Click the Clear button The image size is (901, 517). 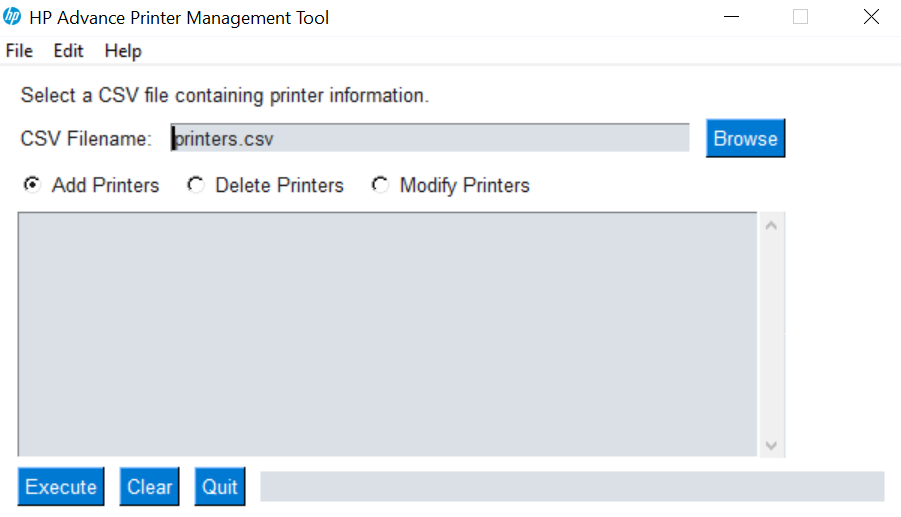pos(149,487)
